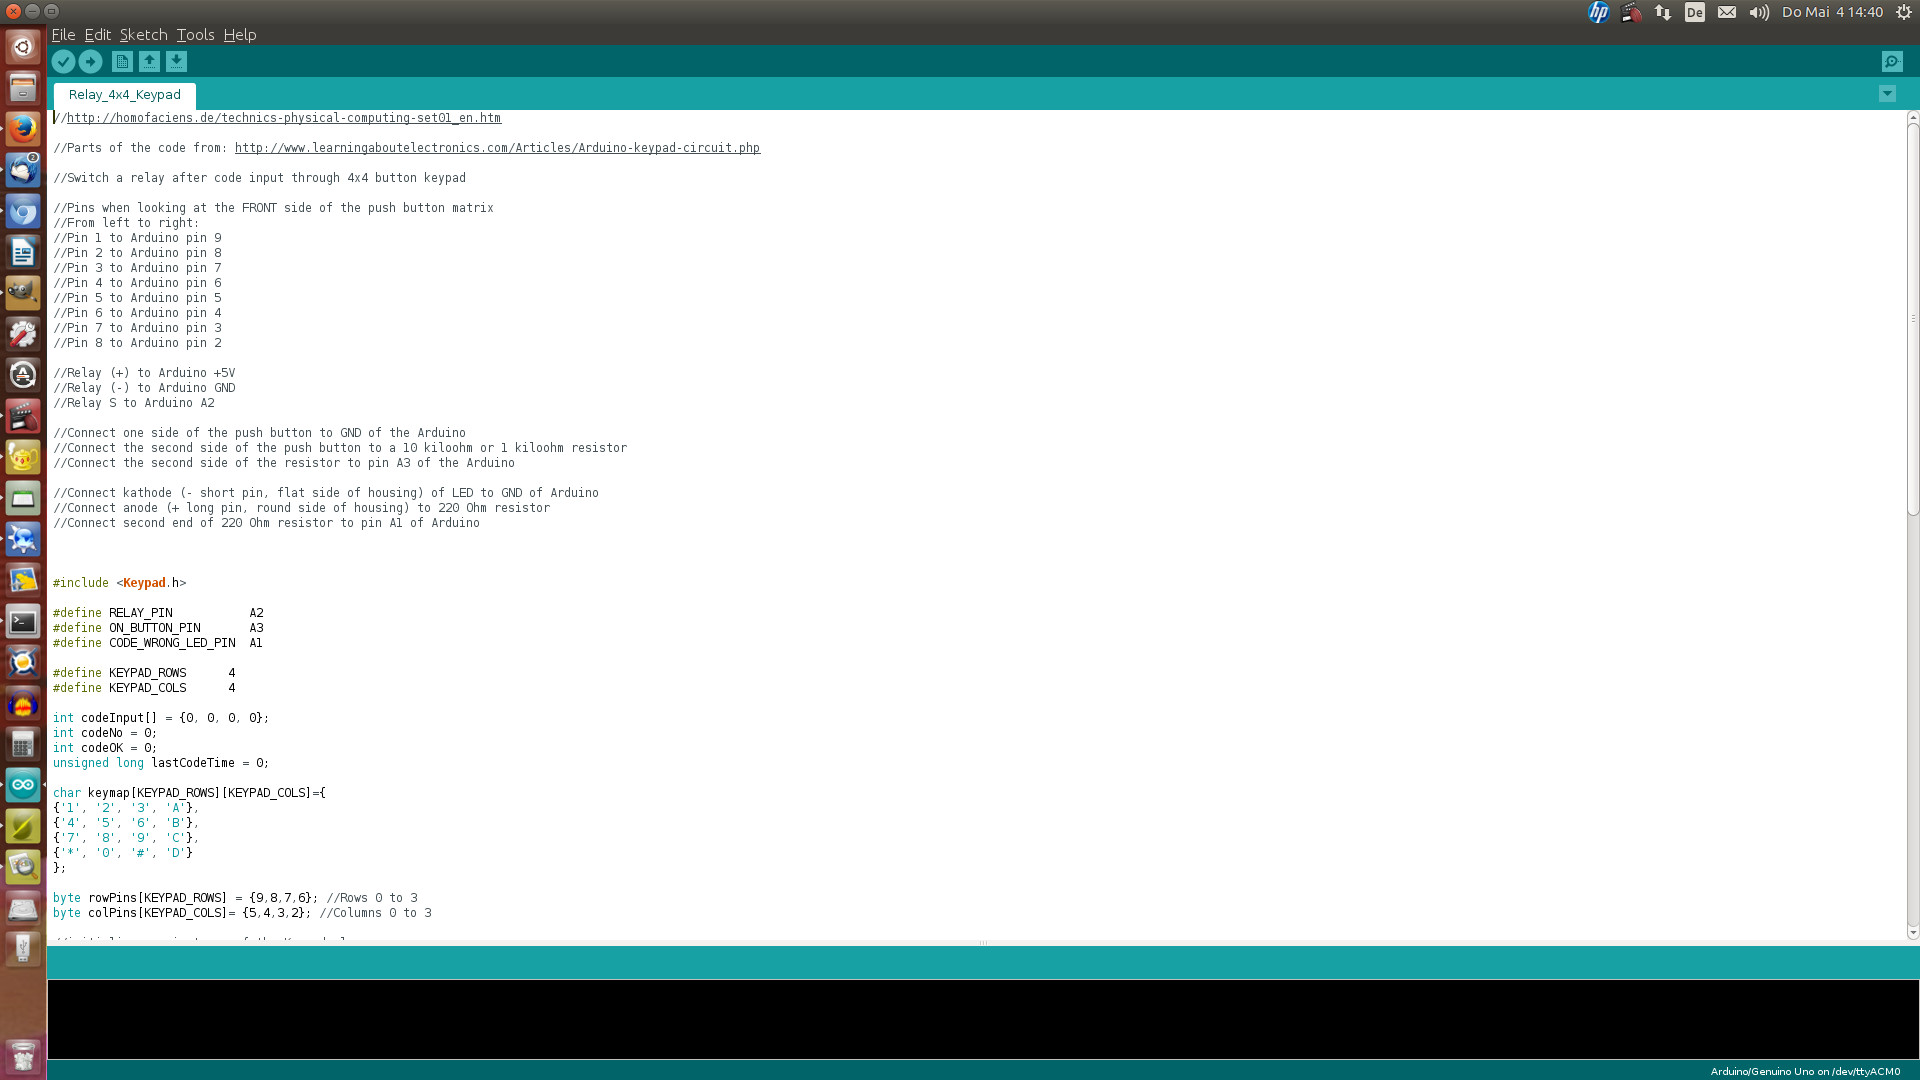Open the keyboard layout De indicator
The image size is (1920, 1080).
1694,12
